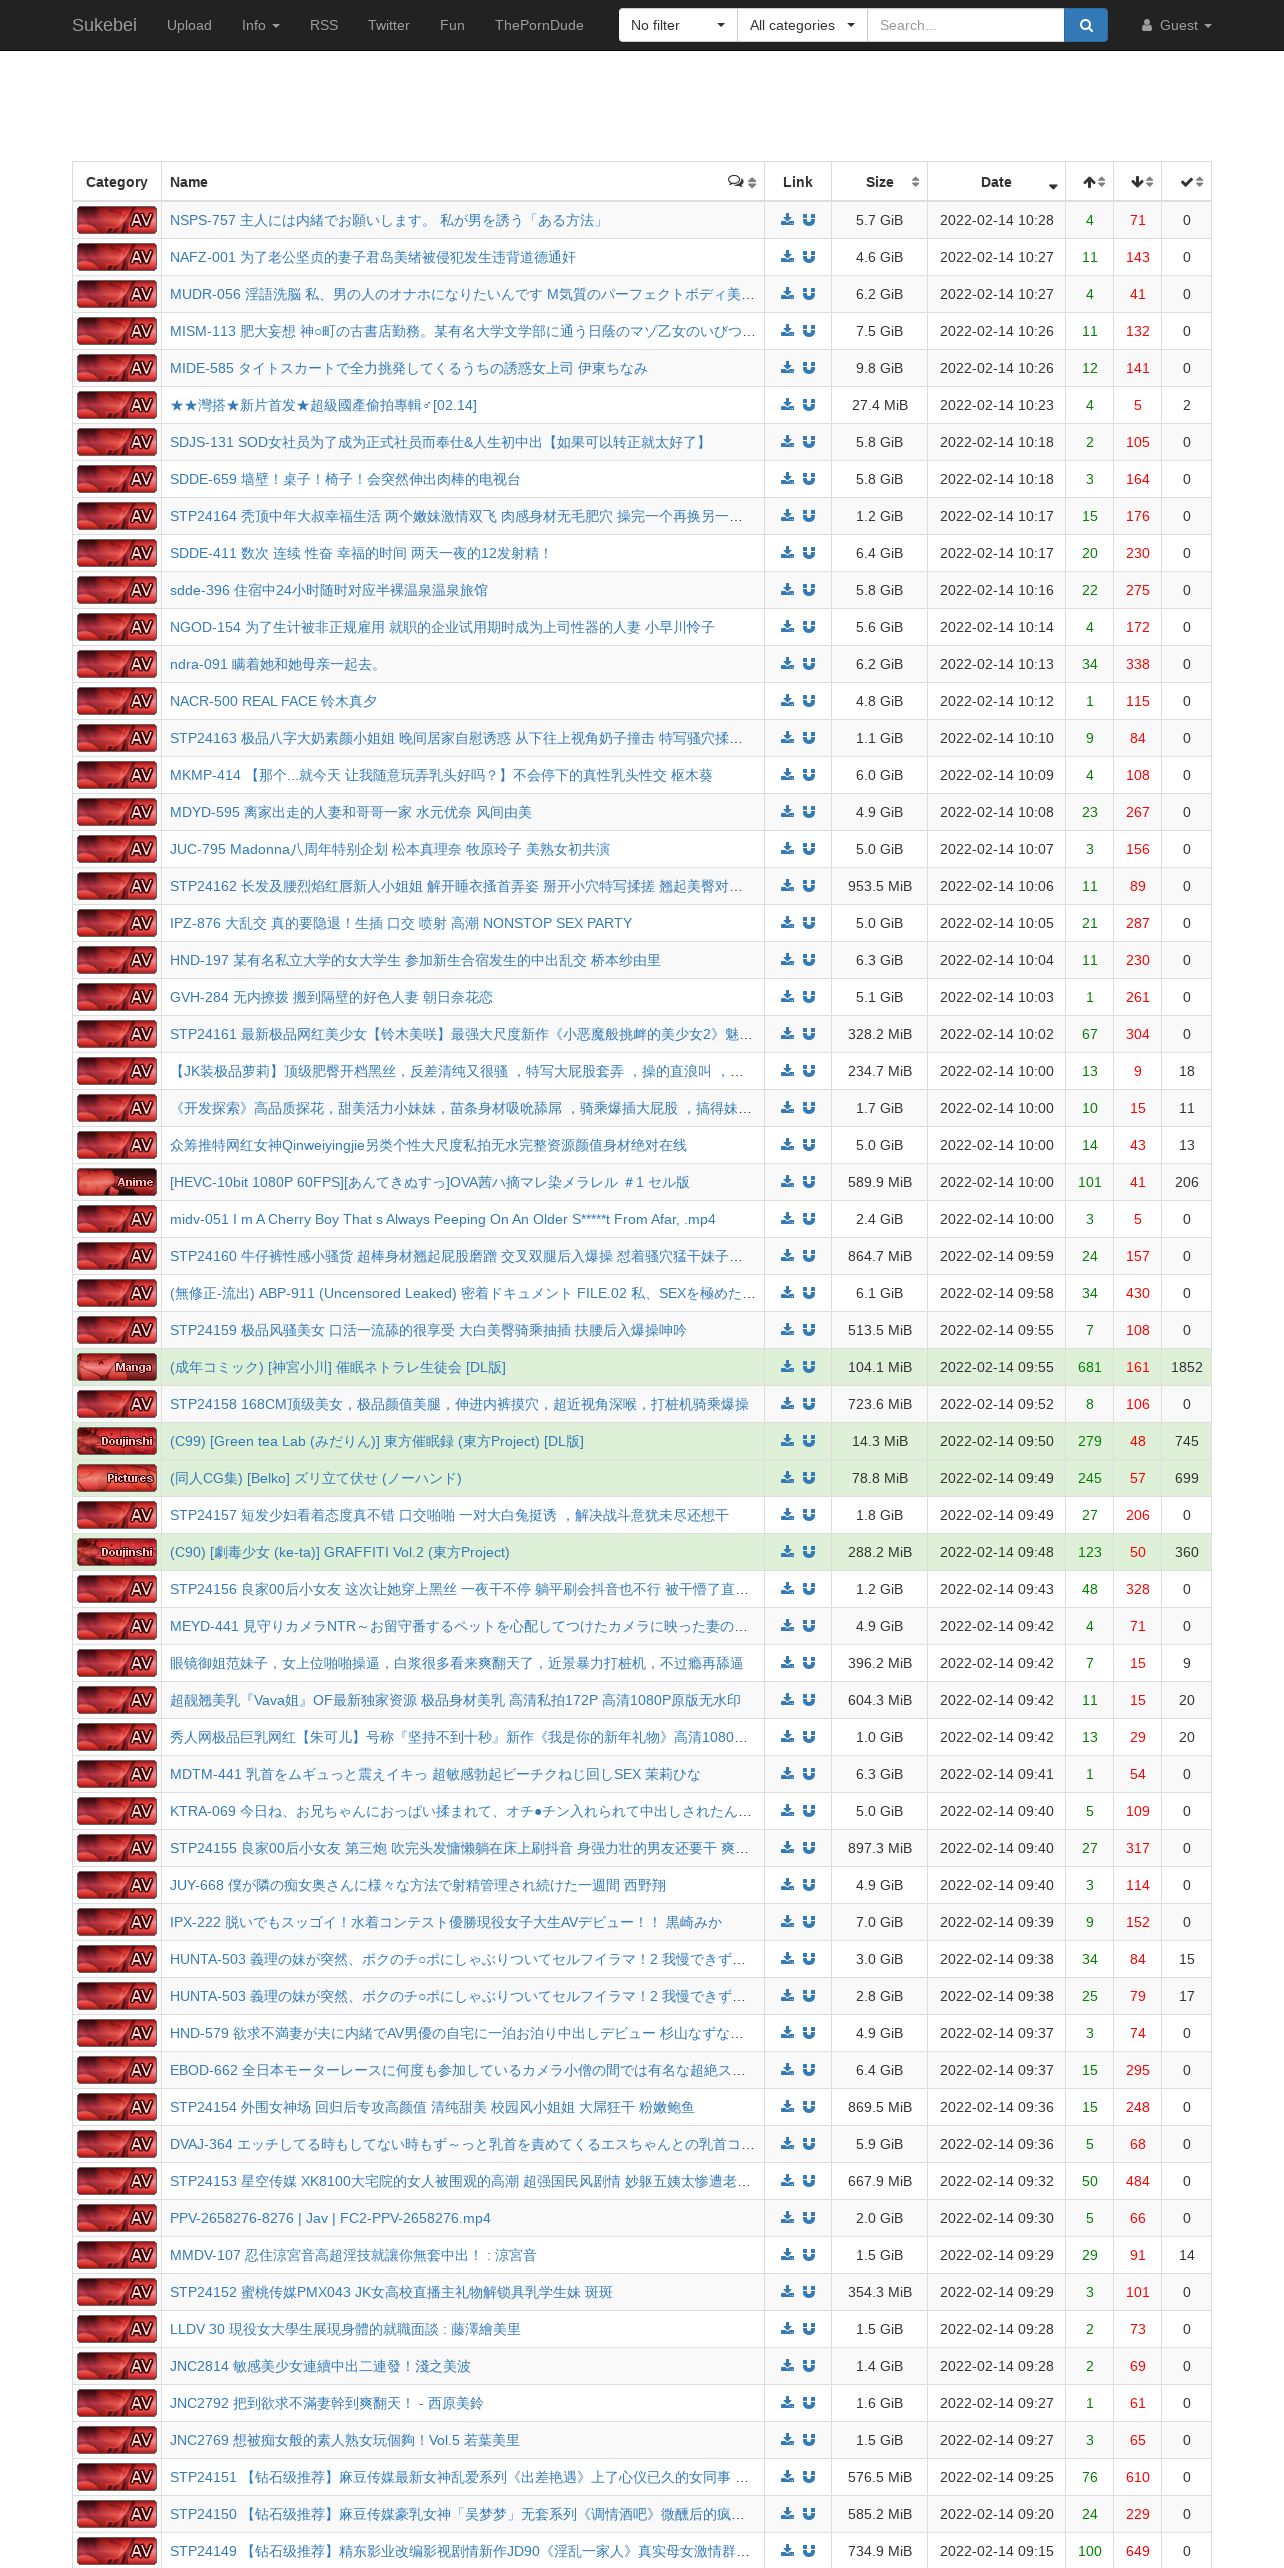Open ThePornDude nav link
Viewport: 1284px width, 2568px height.
click(539, 25)
